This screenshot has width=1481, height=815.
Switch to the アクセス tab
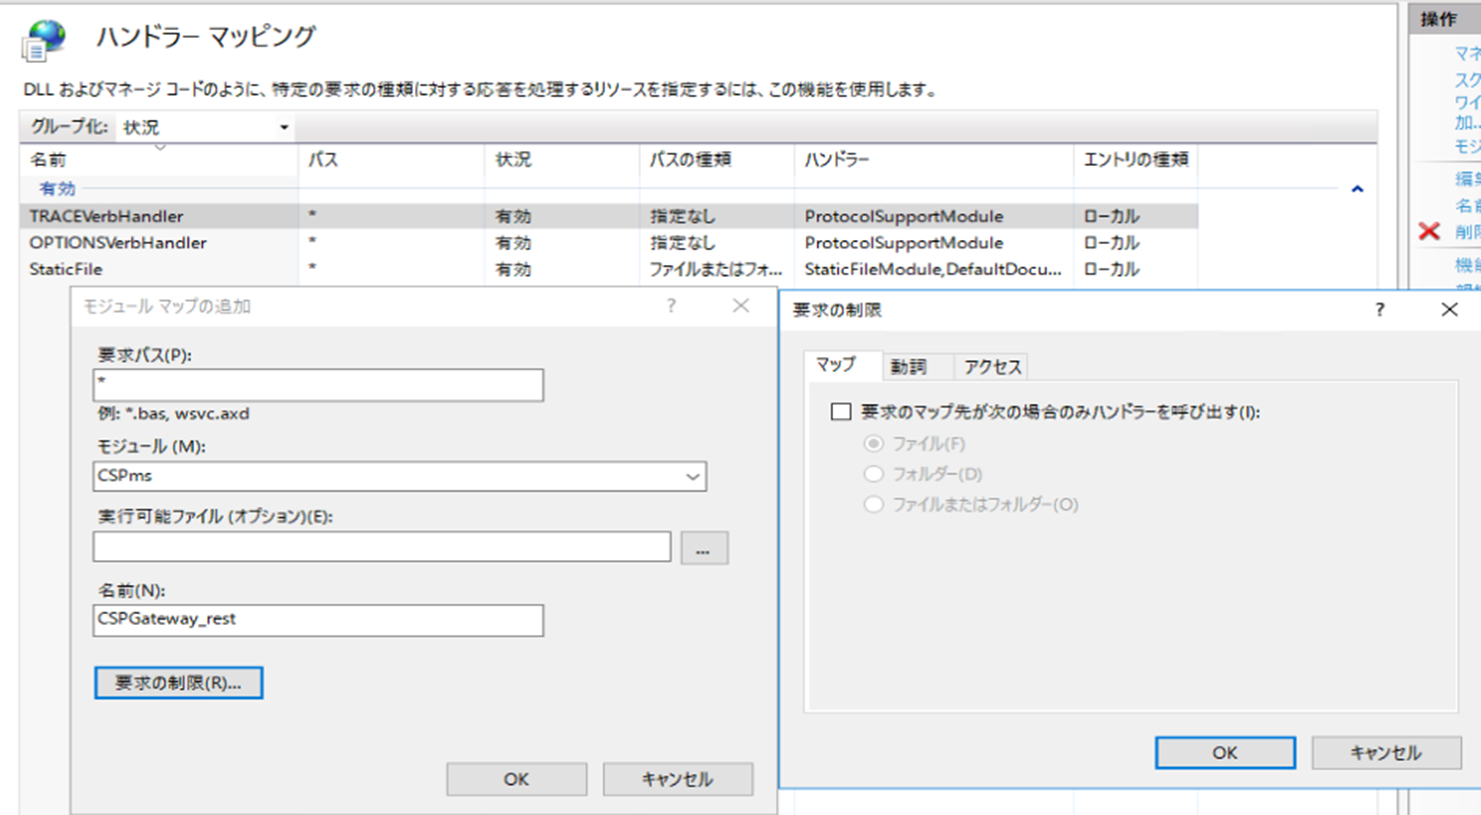pos(992,367)
